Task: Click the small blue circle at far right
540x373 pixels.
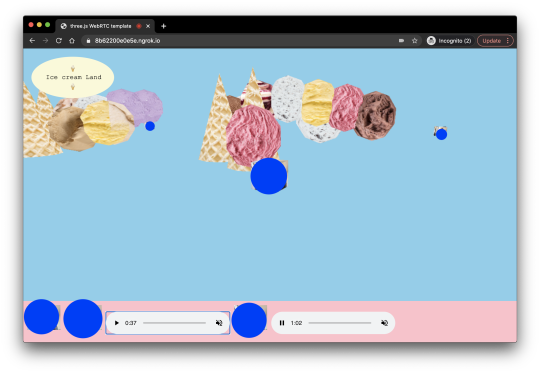Action: [x=441, y=134]
